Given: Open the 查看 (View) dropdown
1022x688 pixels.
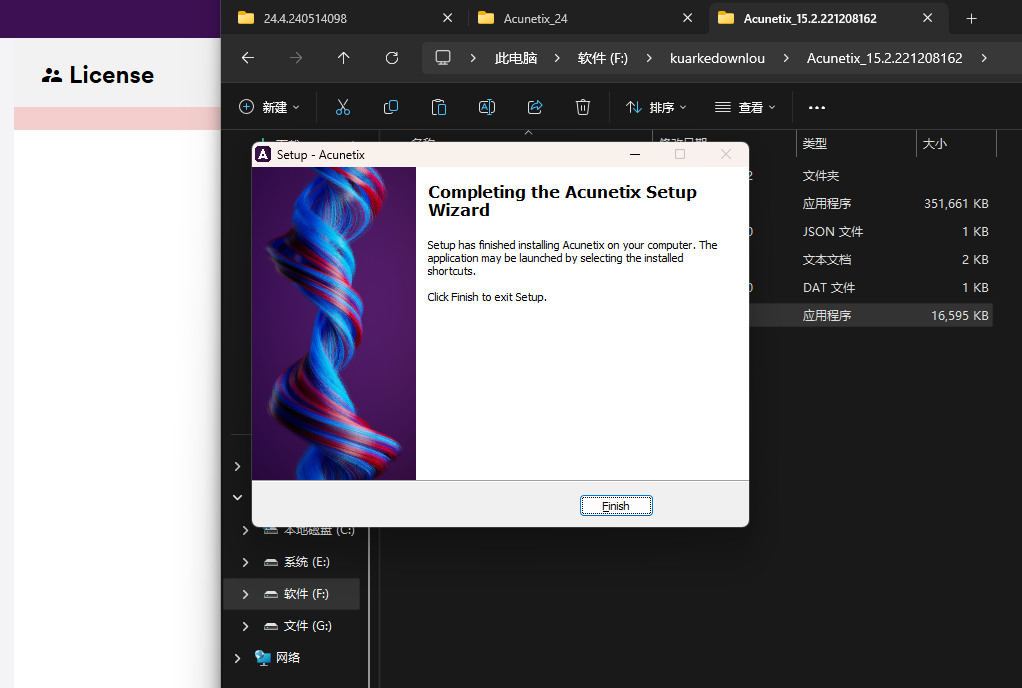Looking at the screenshot, I should pos(745,107).
